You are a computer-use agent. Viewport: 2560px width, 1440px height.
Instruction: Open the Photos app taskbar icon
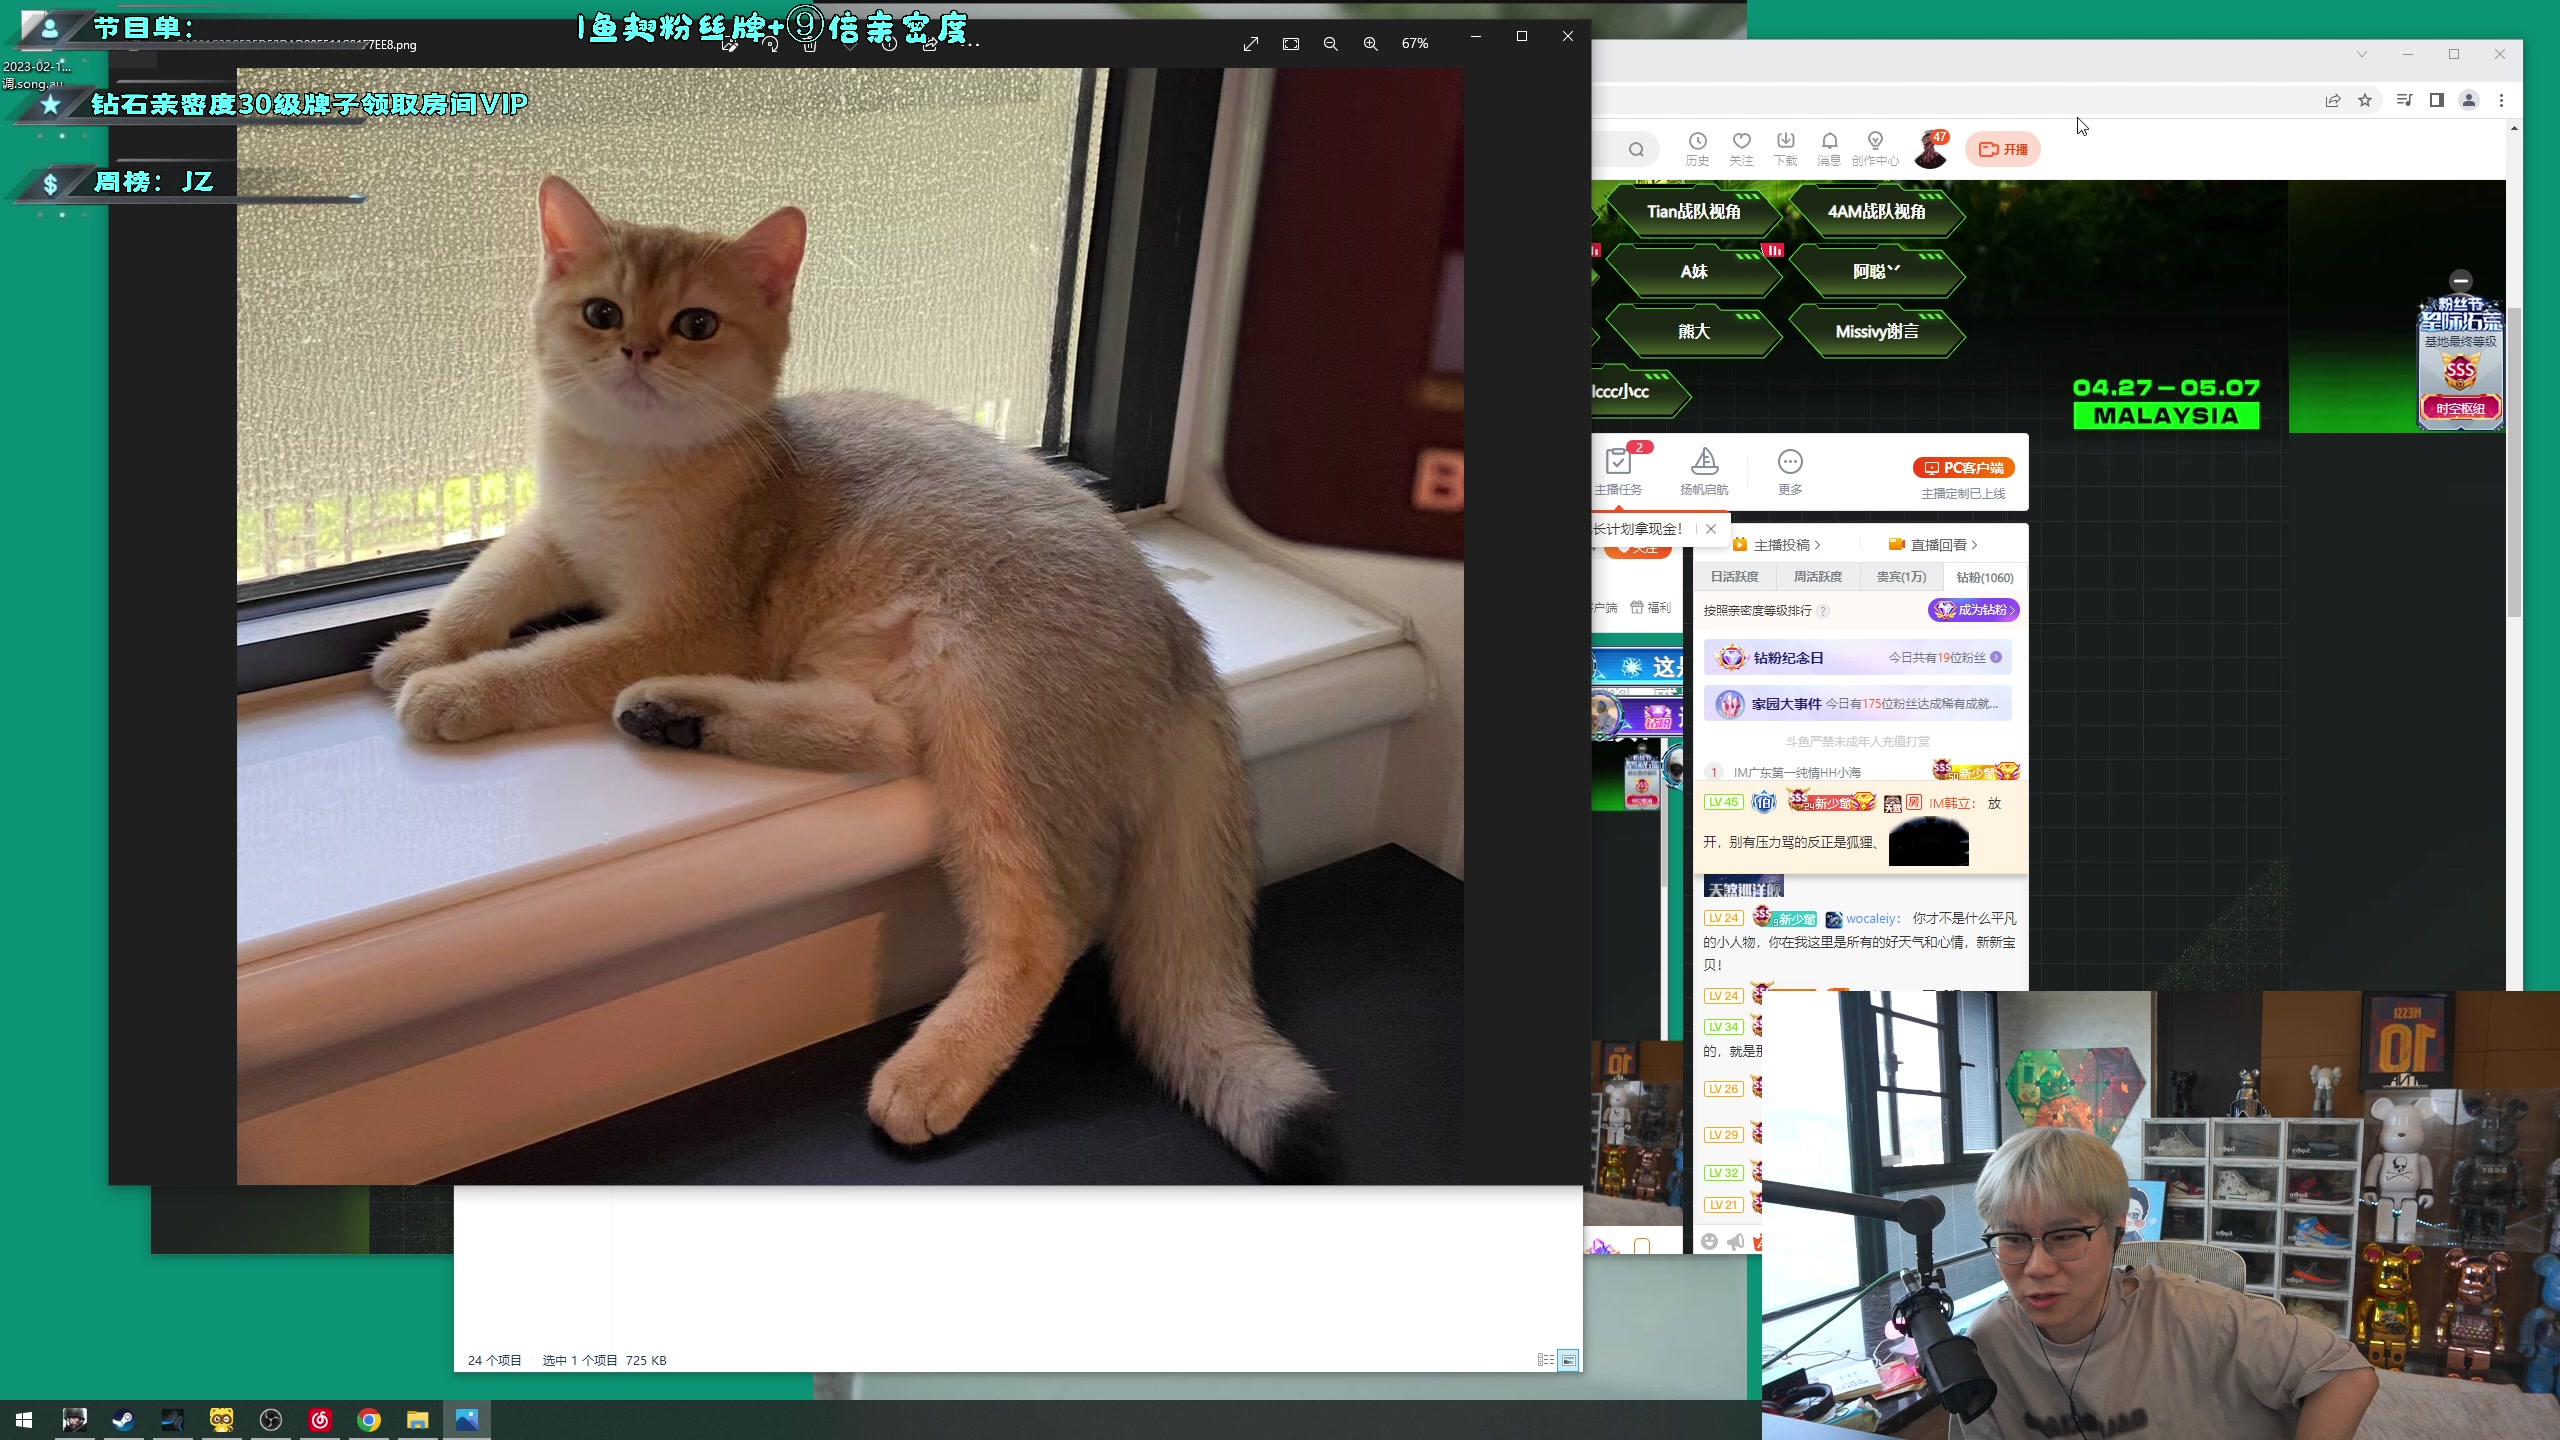coord(467,1420)
